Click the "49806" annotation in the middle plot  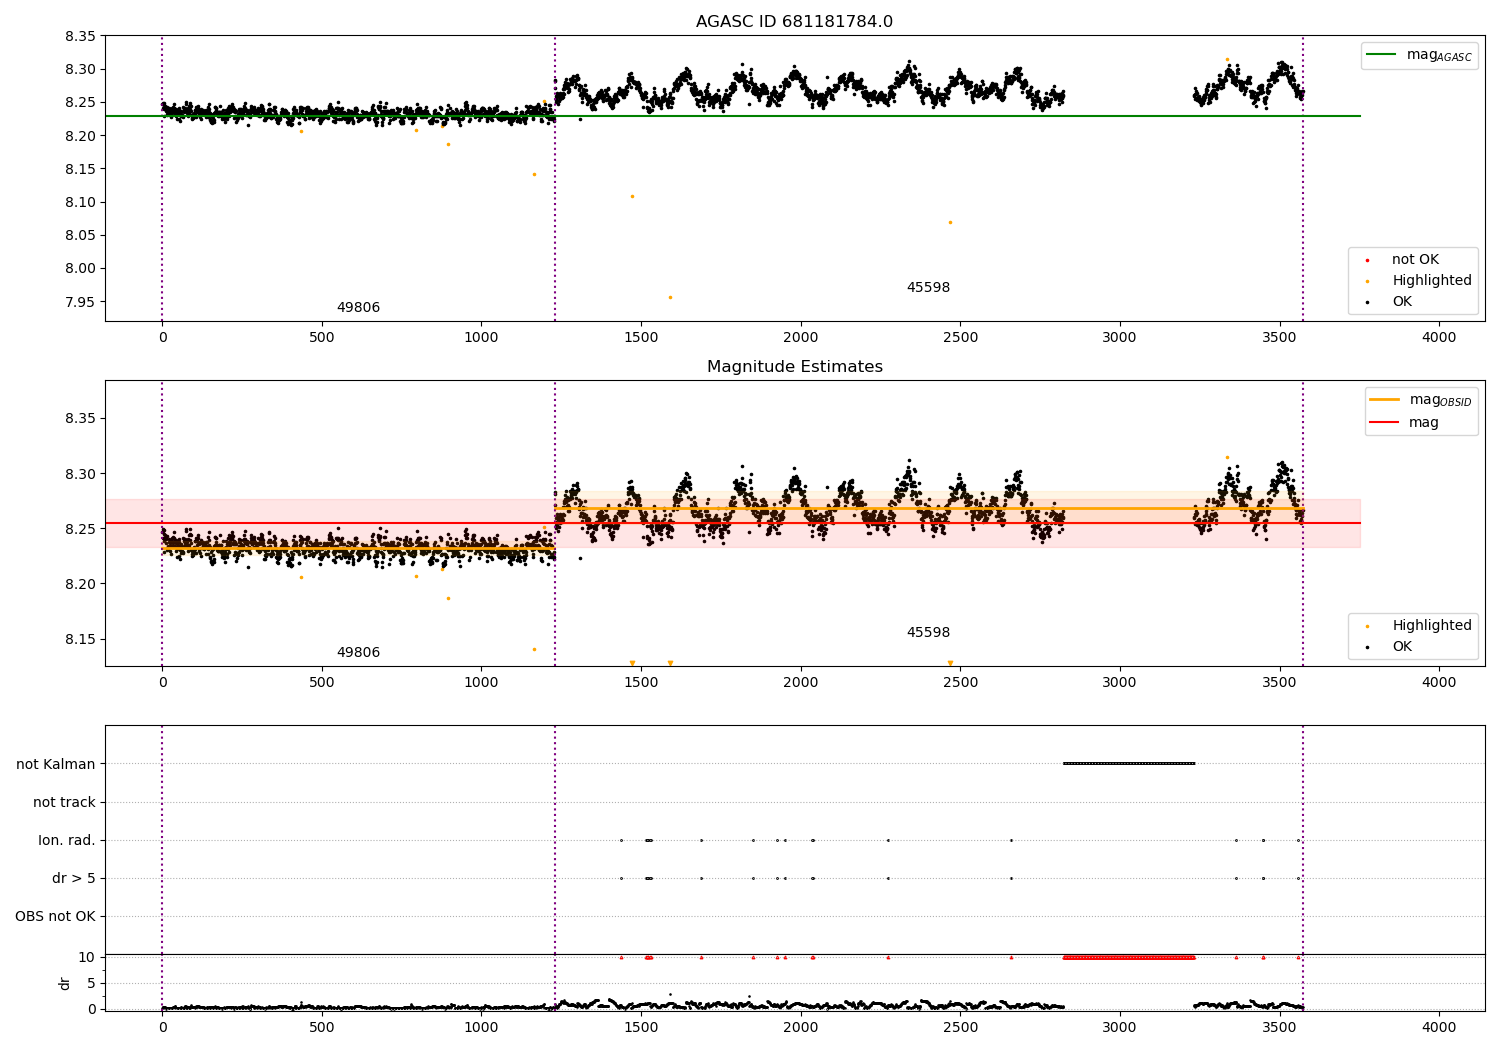pyautogui.click(x=358, y=652)
